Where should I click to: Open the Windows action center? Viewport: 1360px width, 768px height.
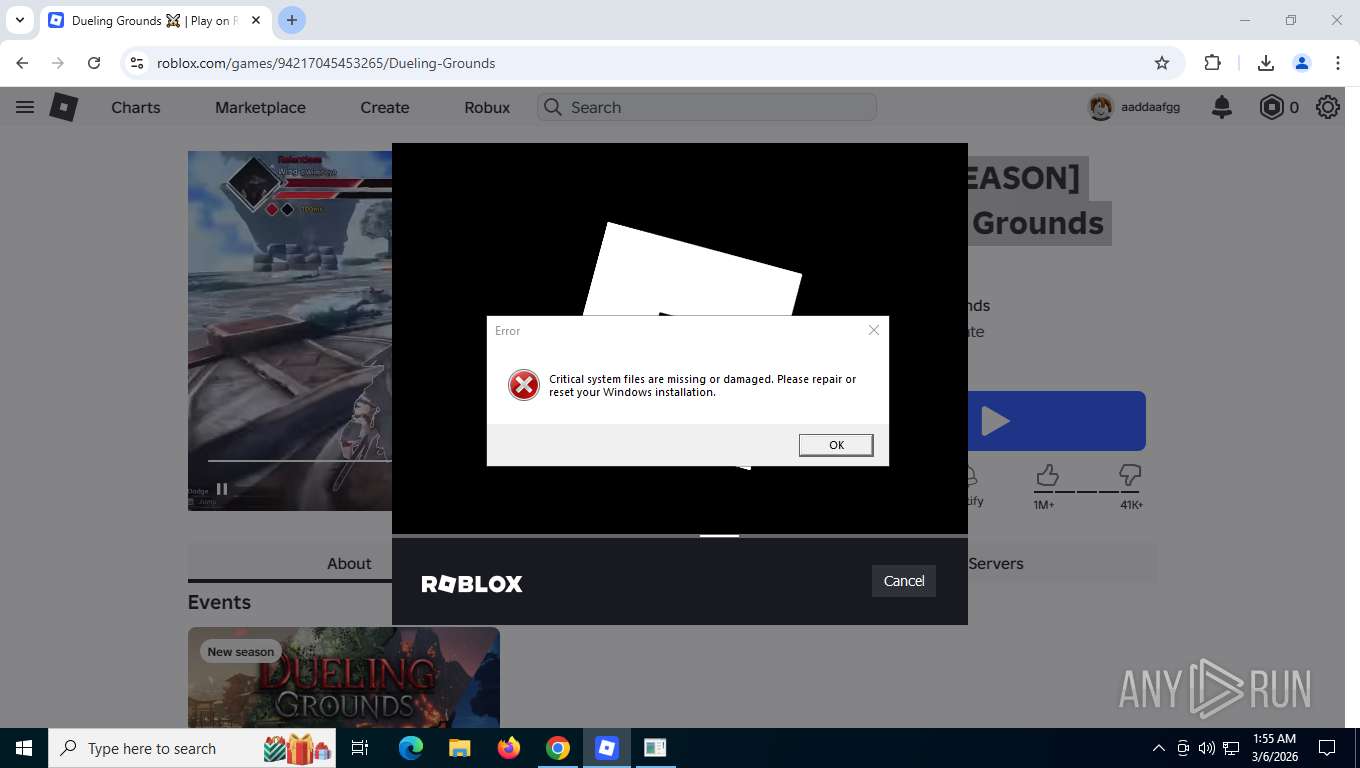pyautogui.click(x=1327, y=748)
